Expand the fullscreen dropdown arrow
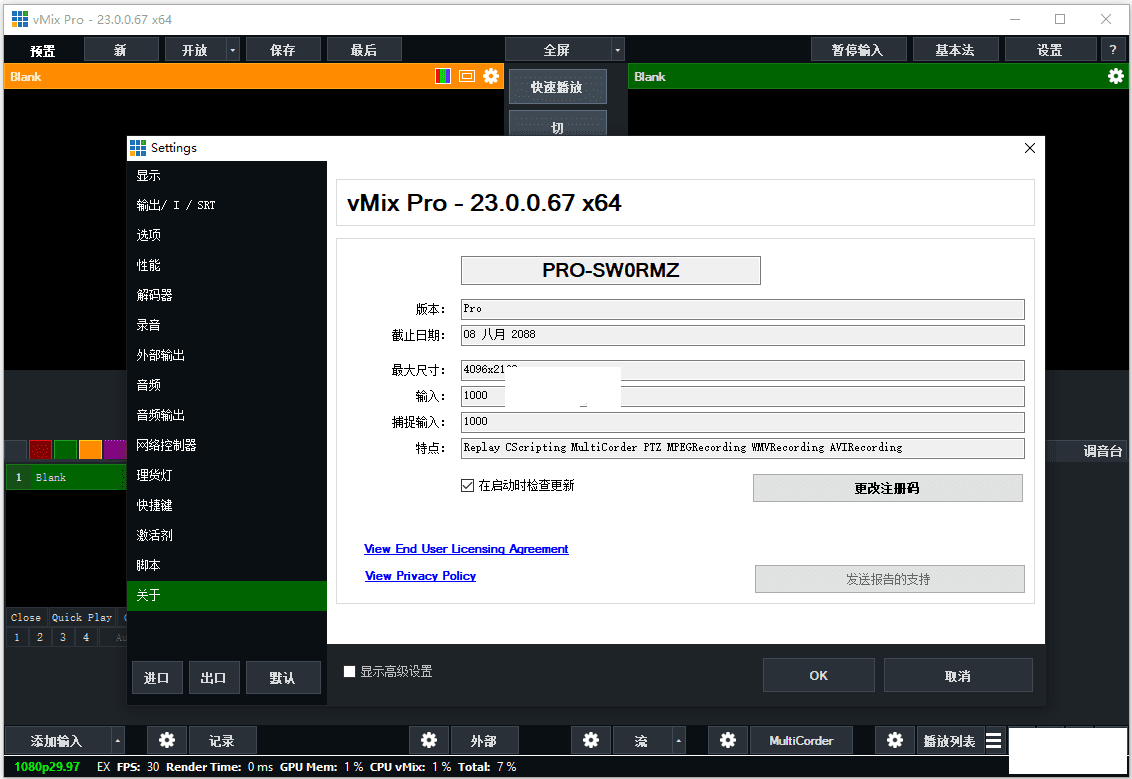 617,50
